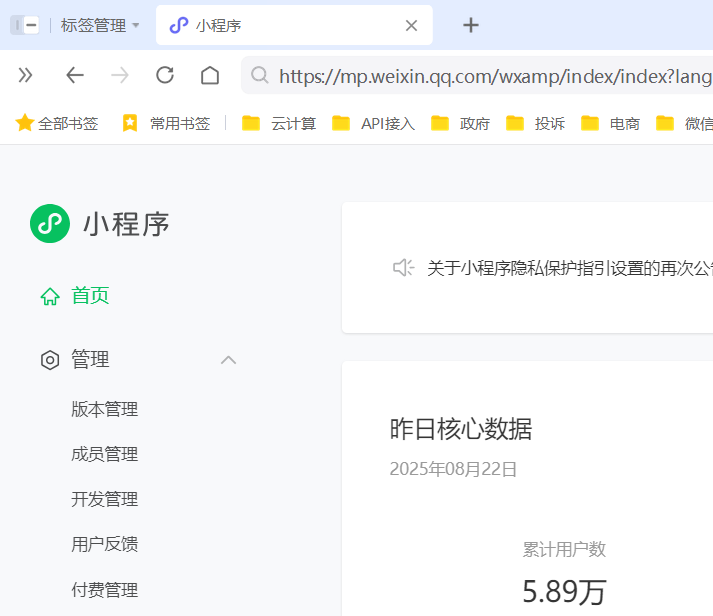
Task: Close the 小程序 tab
Action: tap(411, 25)
